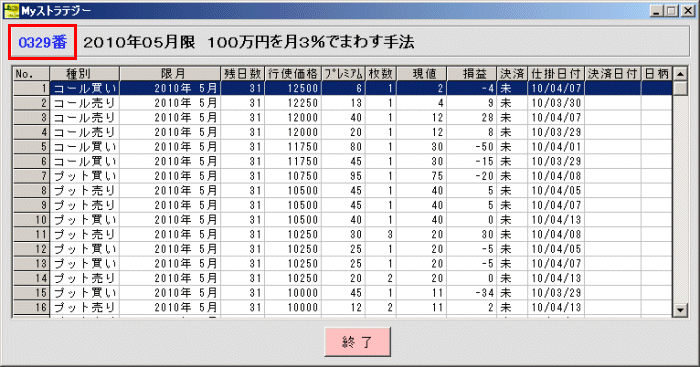Click the 日柄 column header
The height and width of the screenshot is (367, 700).
(x=657, y=74)
